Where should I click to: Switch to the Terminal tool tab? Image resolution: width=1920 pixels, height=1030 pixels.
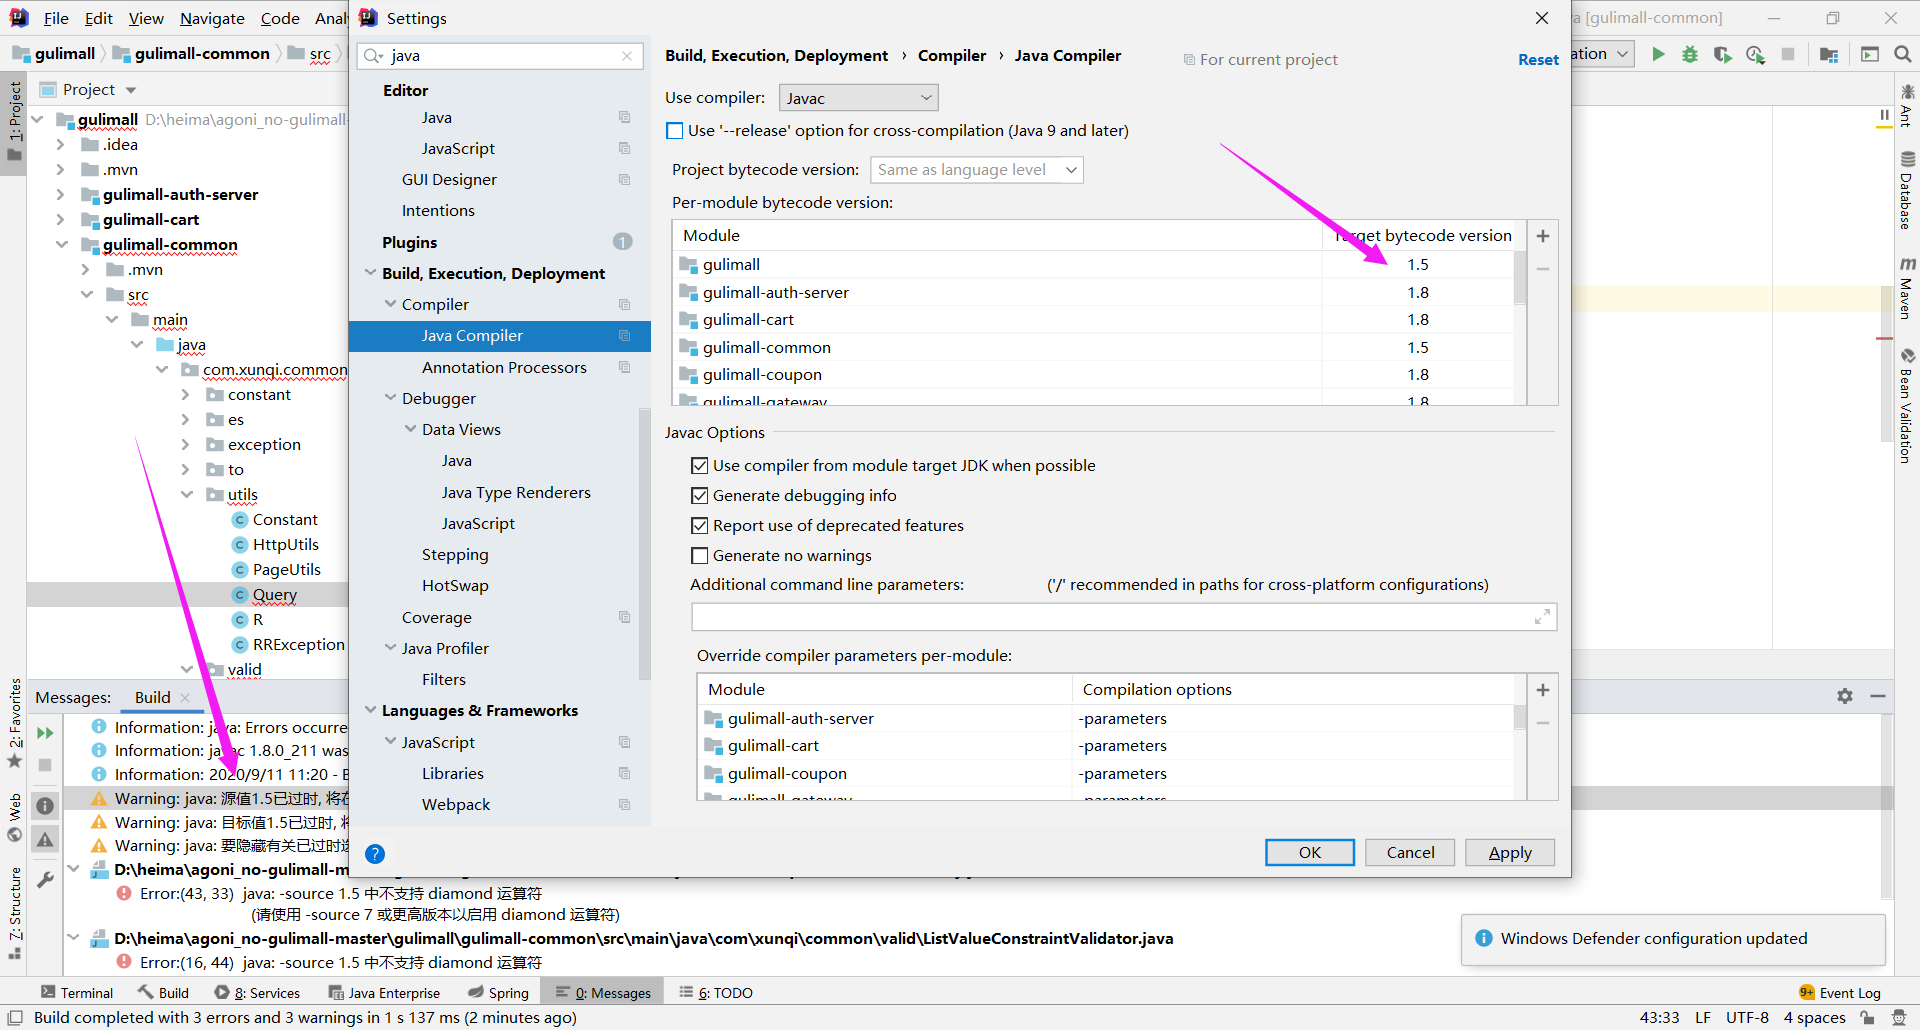(77, 993)
